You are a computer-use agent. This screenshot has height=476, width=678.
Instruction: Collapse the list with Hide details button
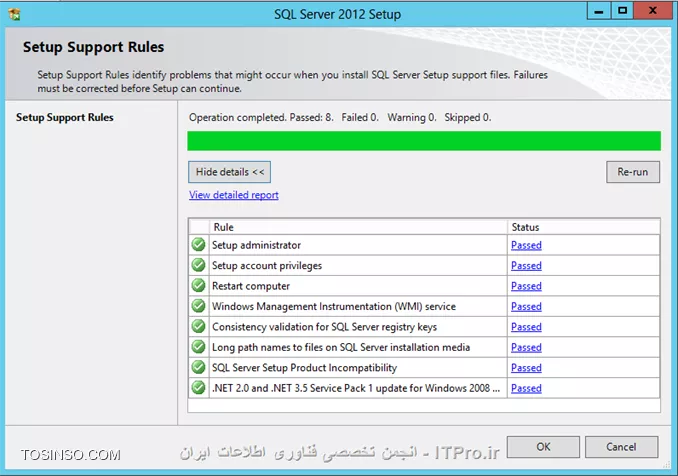click(x=230, y=172)
